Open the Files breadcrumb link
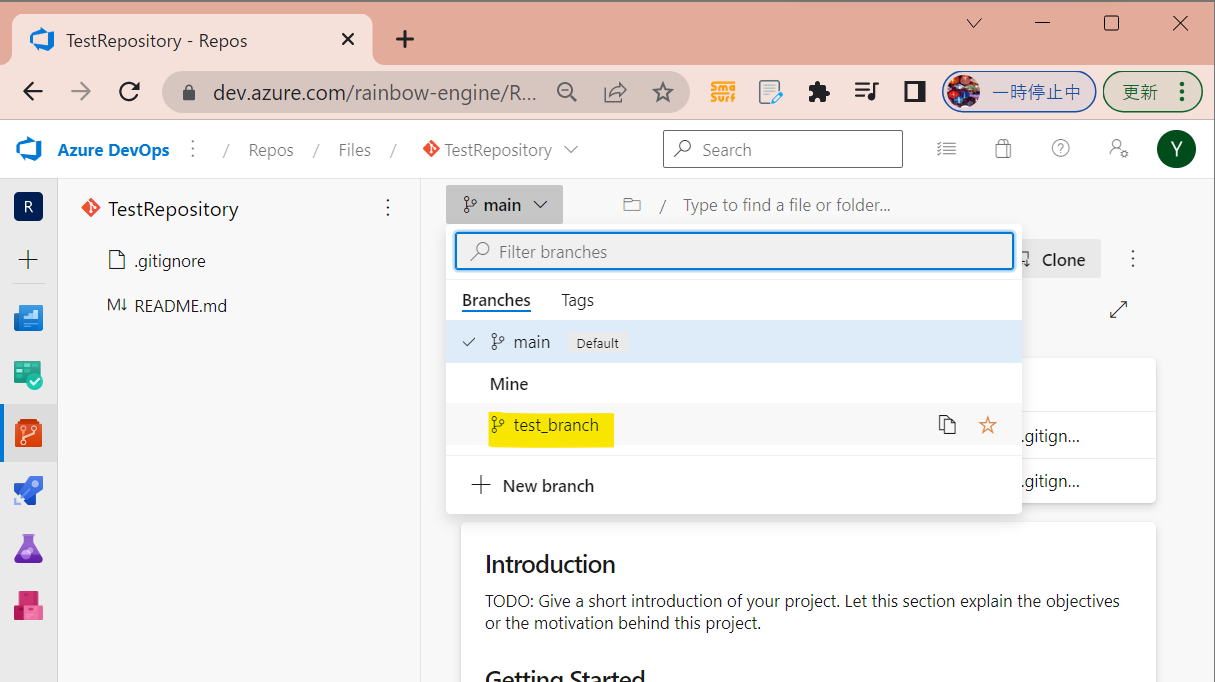 click(x=354, y=150)
